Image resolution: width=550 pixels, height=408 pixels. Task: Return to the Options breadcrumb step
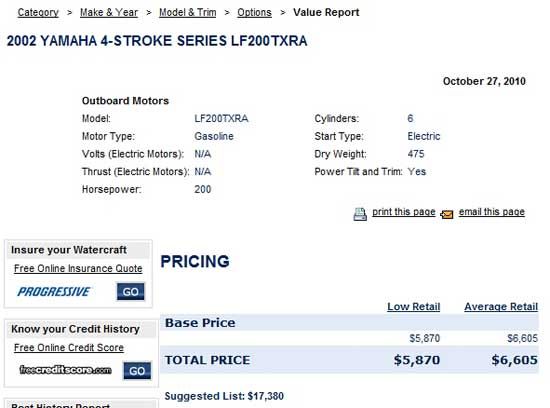(254, 12)
